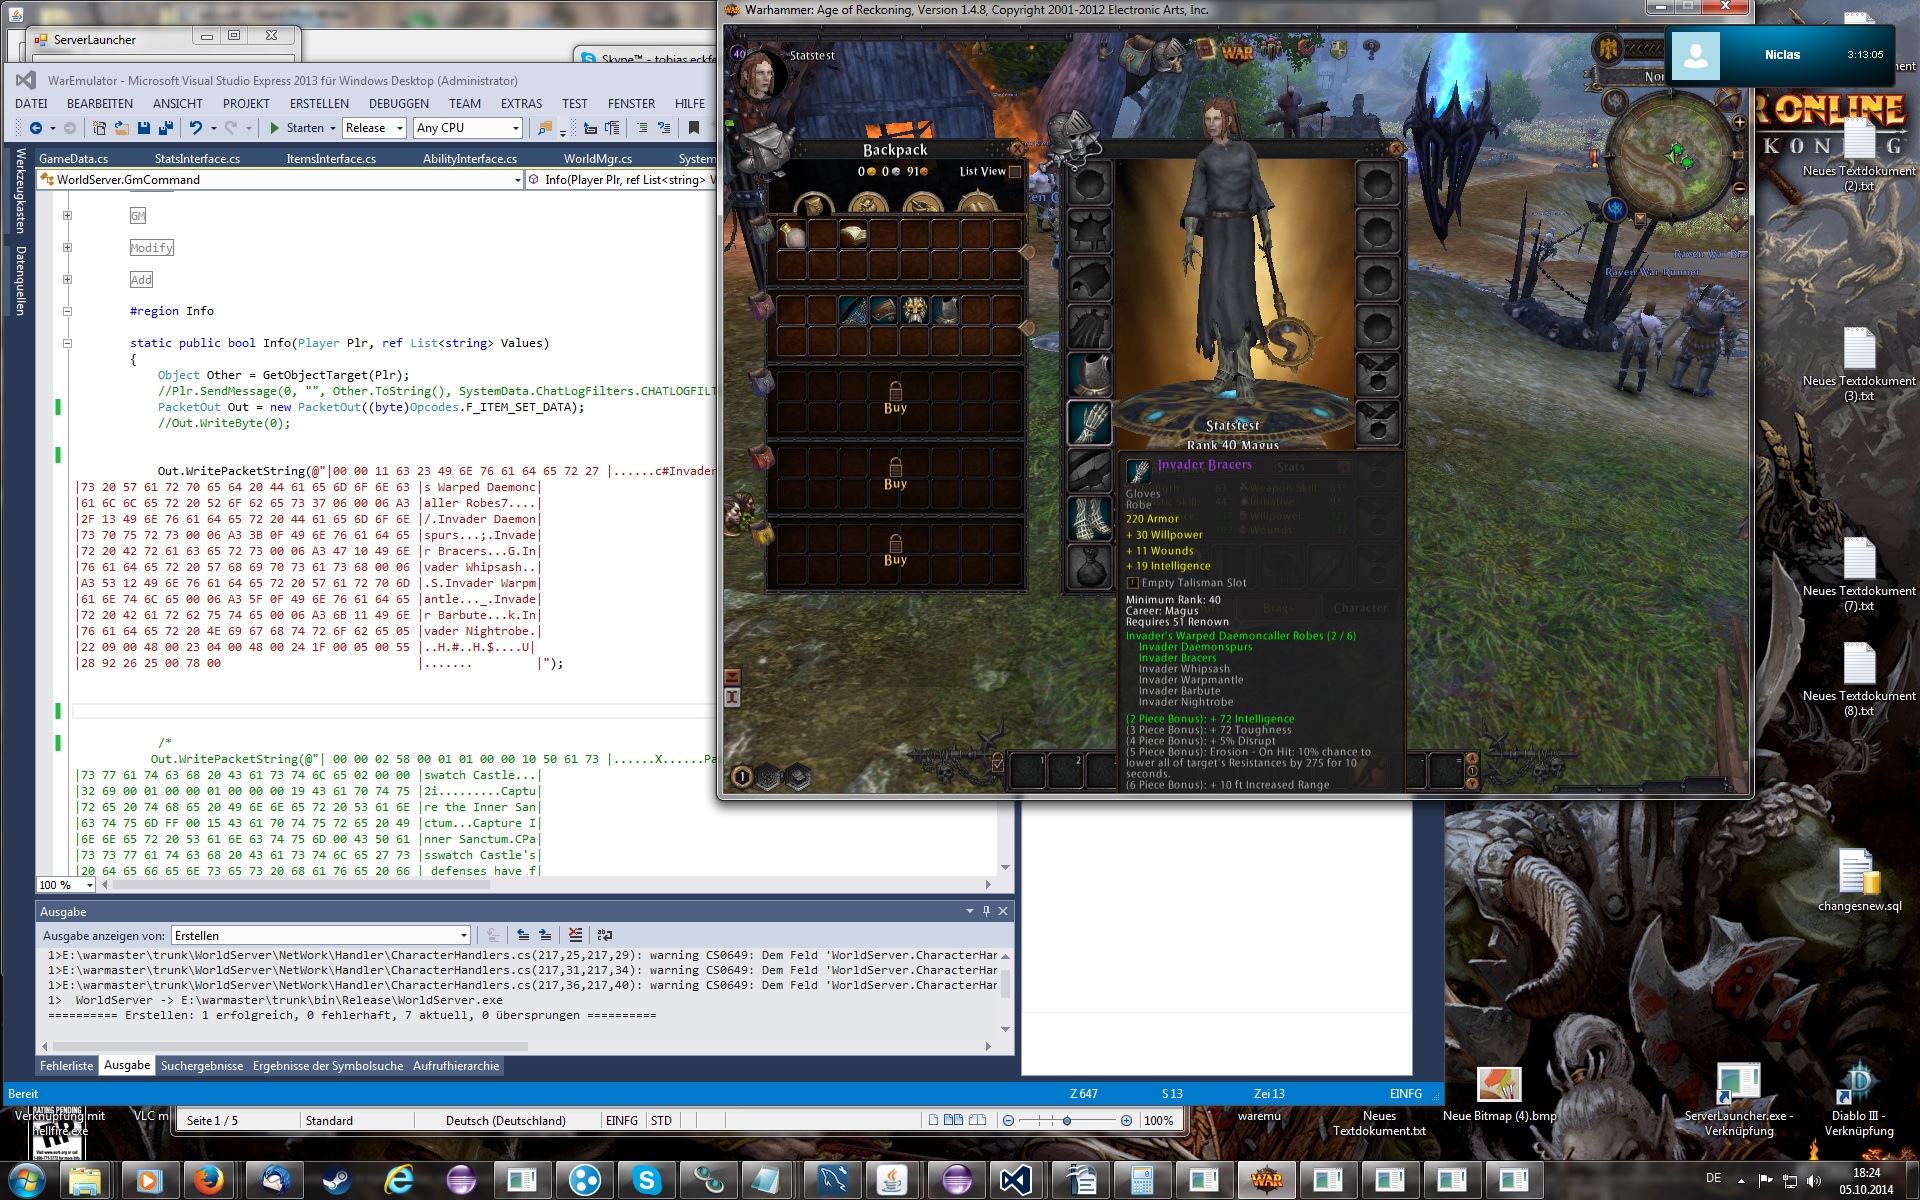Toggle the List View checkbox in Backpack
The height and width of the screenshot is (1200, 1920).
[1015, 172]
